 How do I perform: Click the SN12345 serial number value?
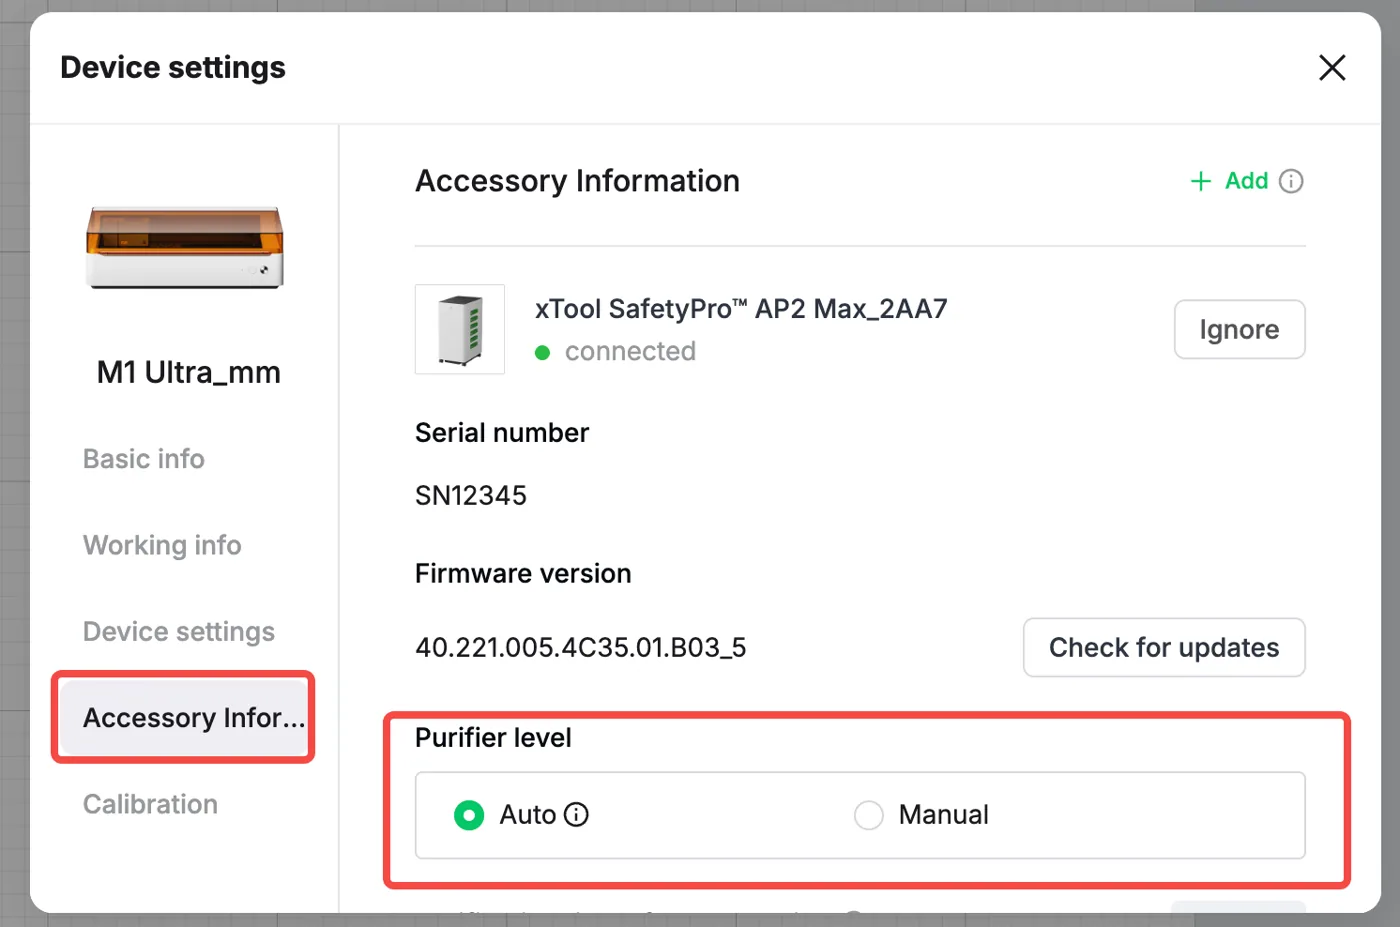471,496
